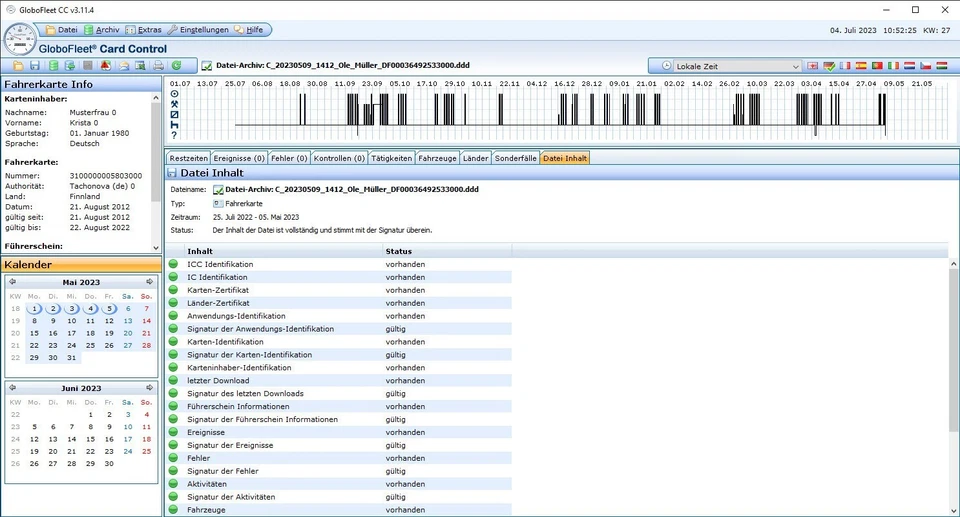Open the Ereignisse (0) tab
The width and height of the screenshot is (960, 517).
239,158
